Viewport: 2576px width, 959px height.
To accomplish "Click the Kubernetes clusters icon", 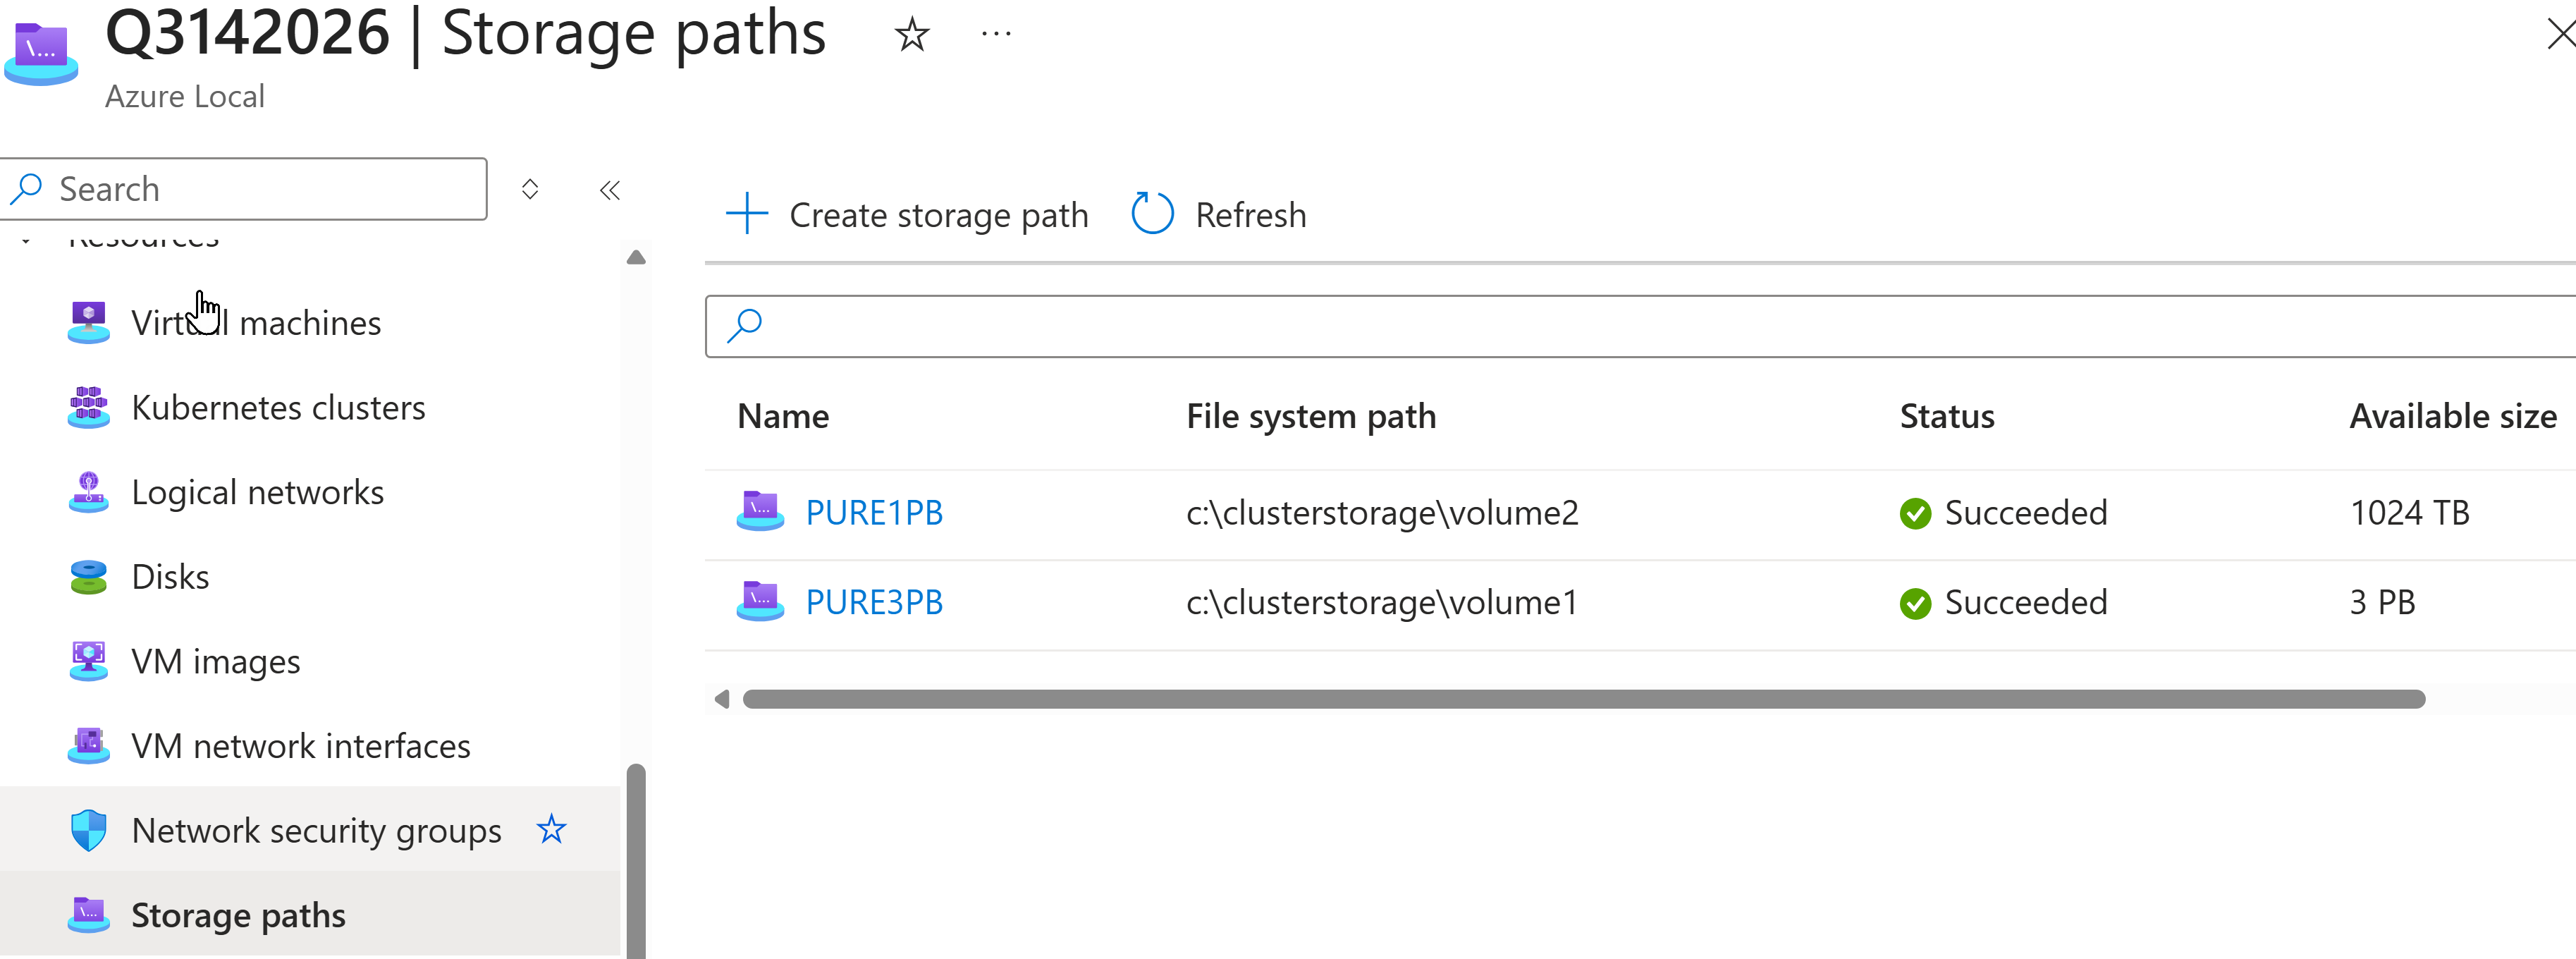I will (88, 408).
